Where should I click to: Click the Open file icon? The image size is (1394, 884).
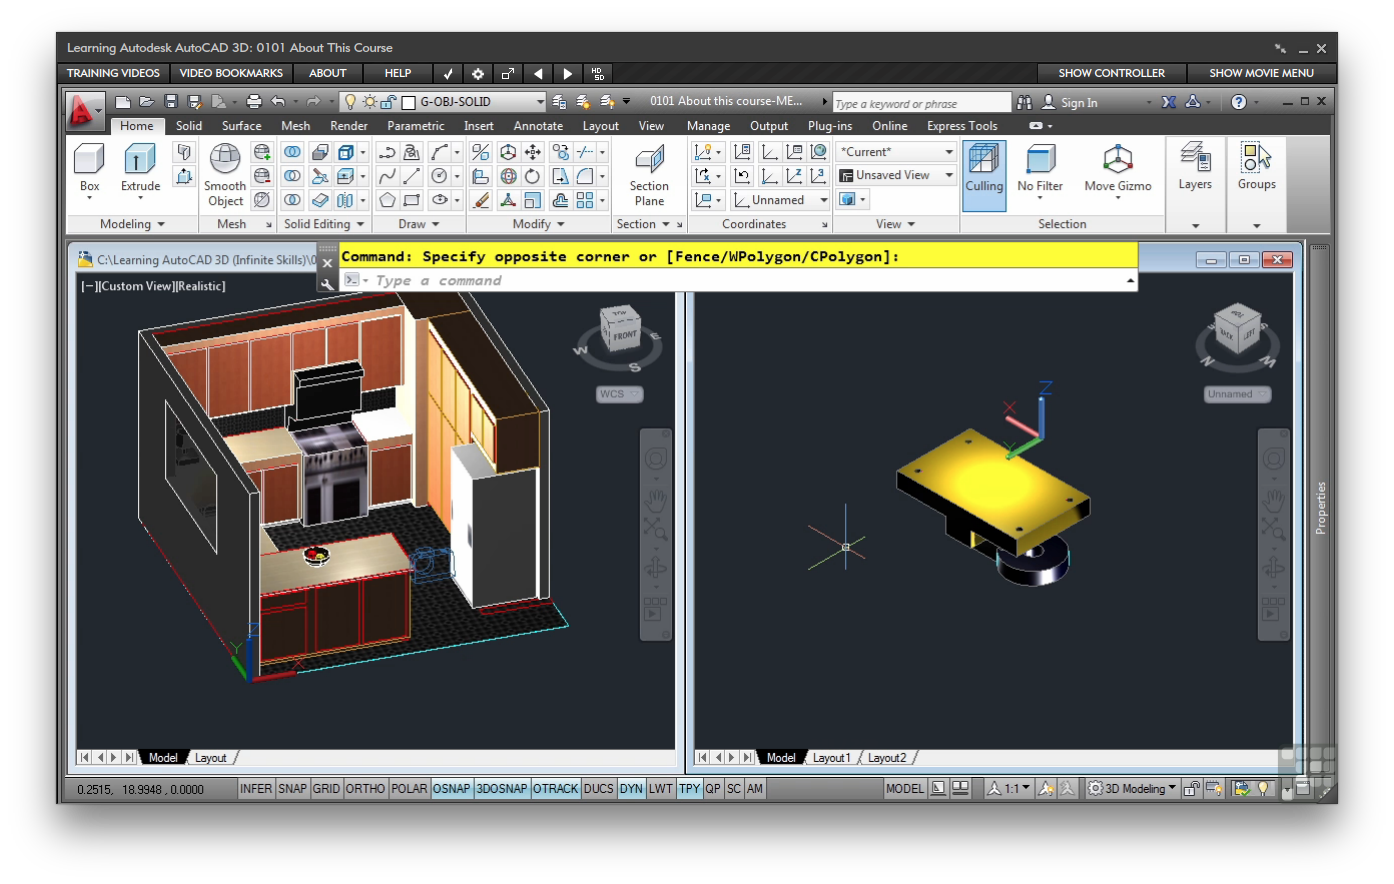pyautogui.click(x=146, y=102)
